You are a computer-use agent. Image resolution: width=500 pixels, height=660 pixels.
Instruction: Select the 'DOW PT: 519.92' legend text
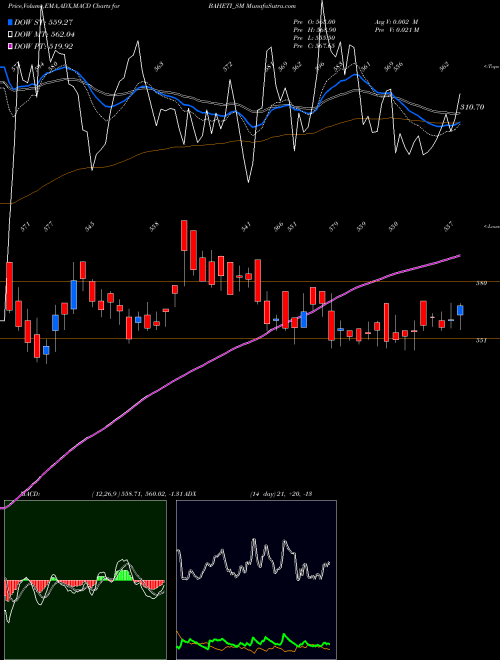(43, 46)
